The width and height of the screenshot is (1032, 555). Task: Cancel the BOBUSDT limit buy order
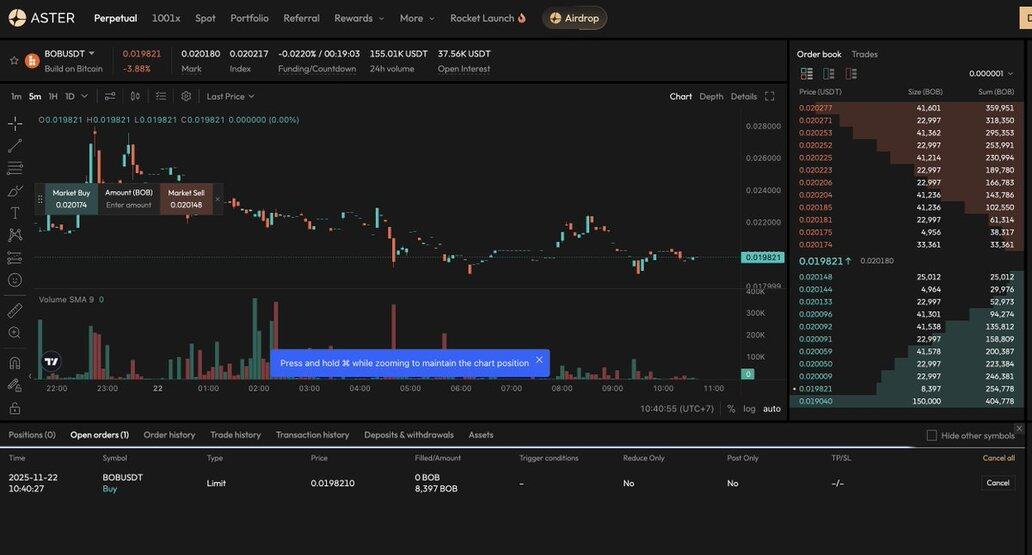(x=997, y=483)
